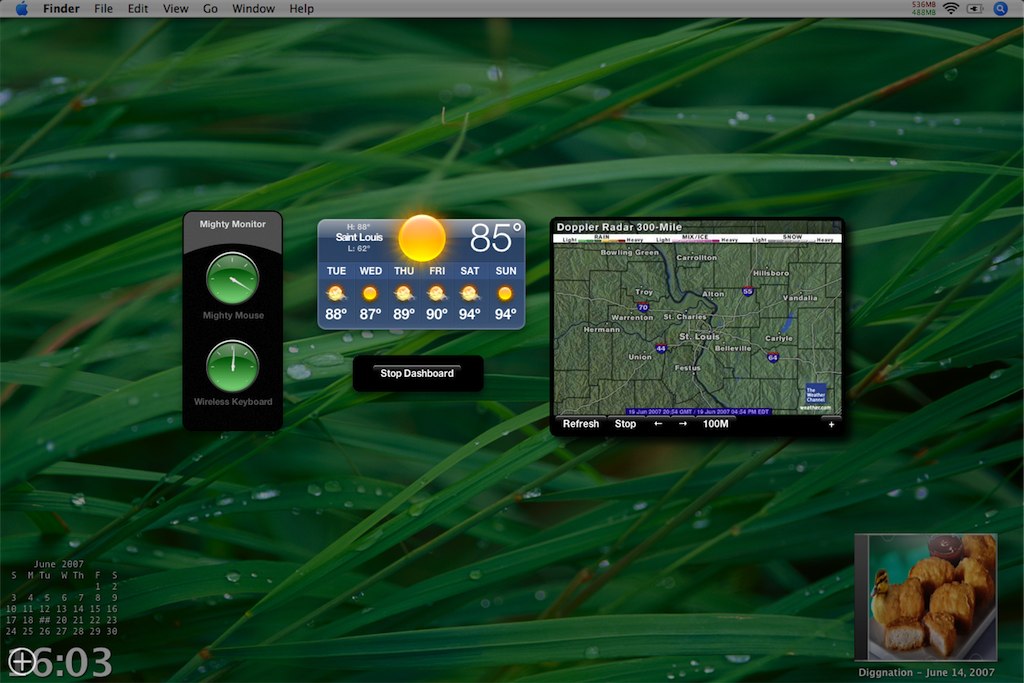This screenshot has width=1024, height=683.
Task: Click the 100M range button on radar
Action: [x=715, y=424]
